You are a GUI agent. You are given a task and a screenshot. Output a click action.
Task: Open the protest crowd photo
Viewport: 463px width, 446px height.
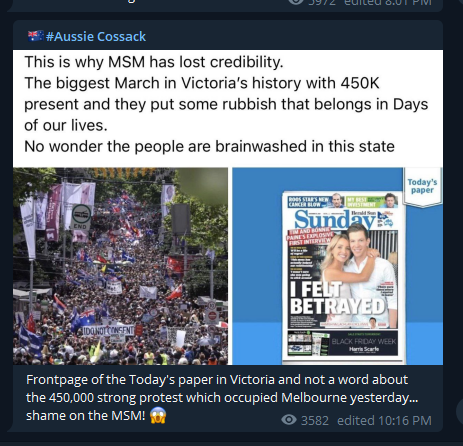pyautogui.click(x=120, y=266)
